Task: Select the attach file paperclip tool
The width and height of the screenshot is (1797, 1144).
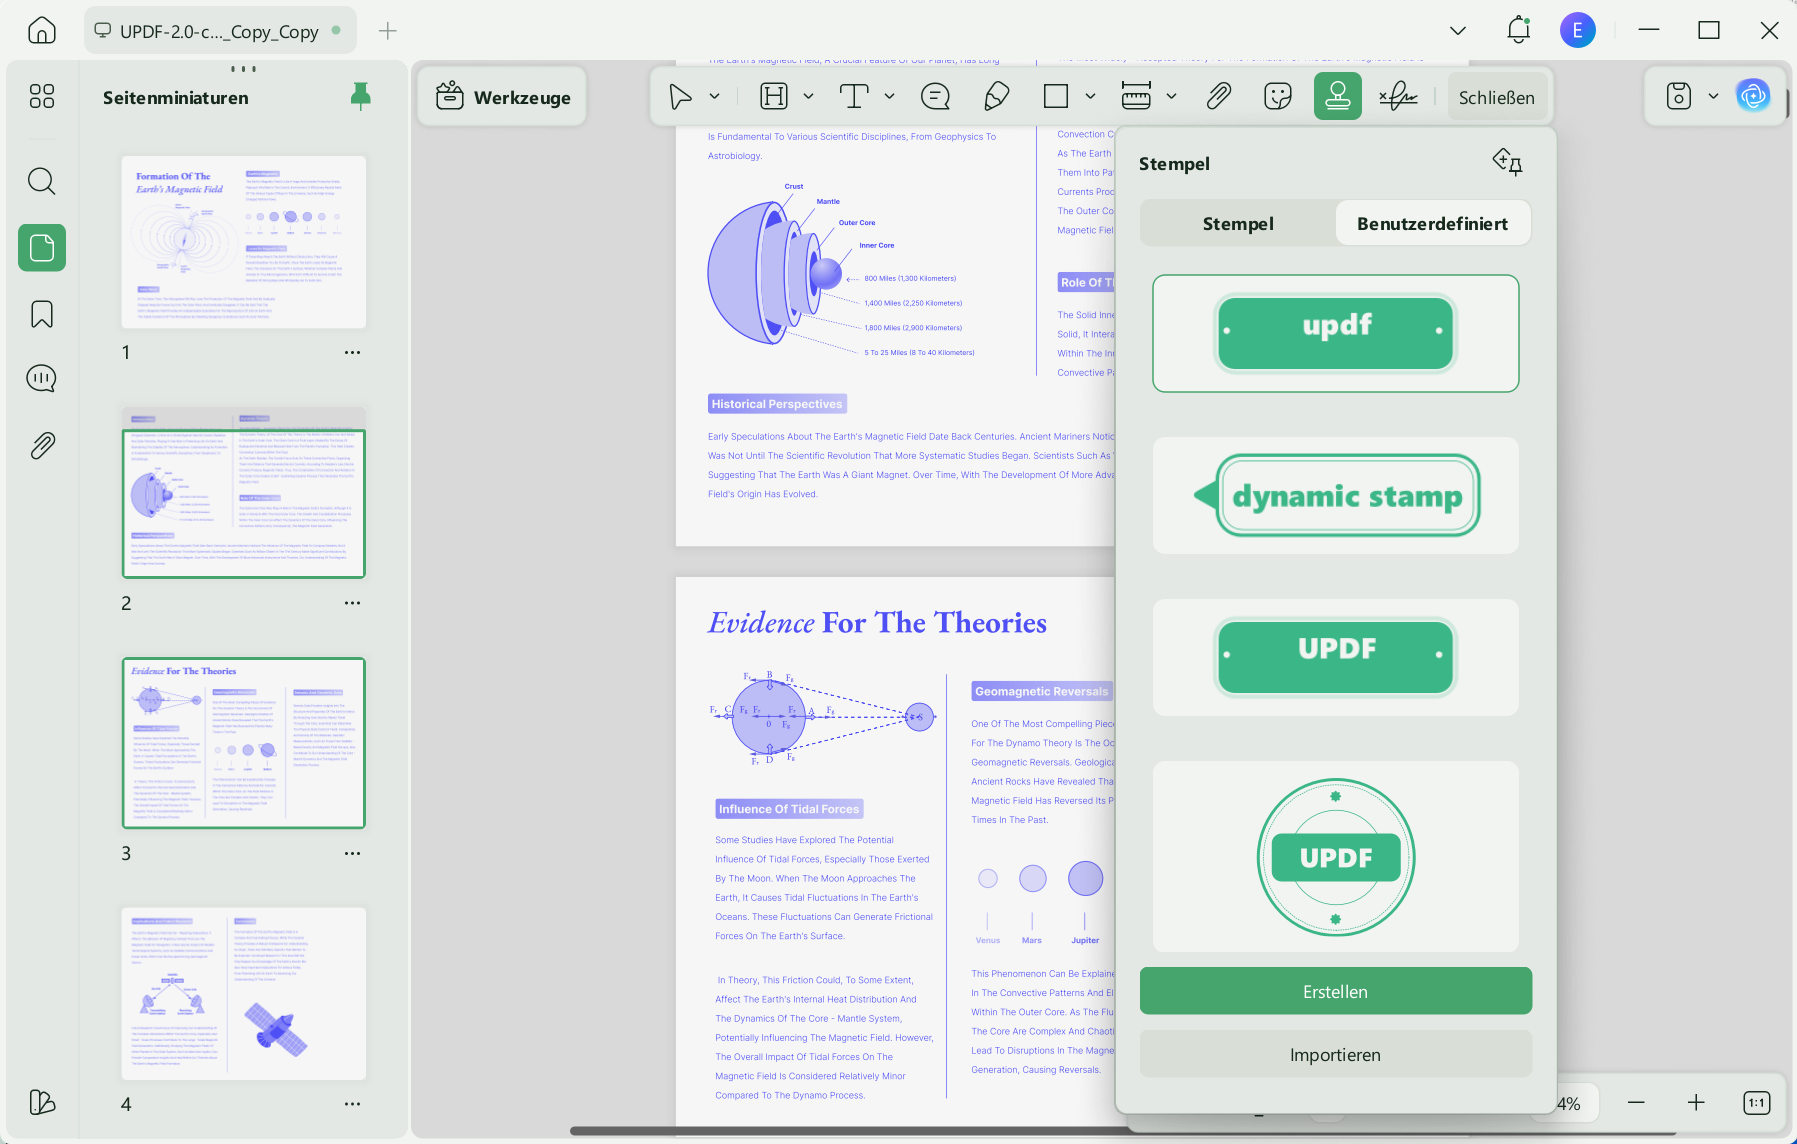Action: tap(1218, 96)
